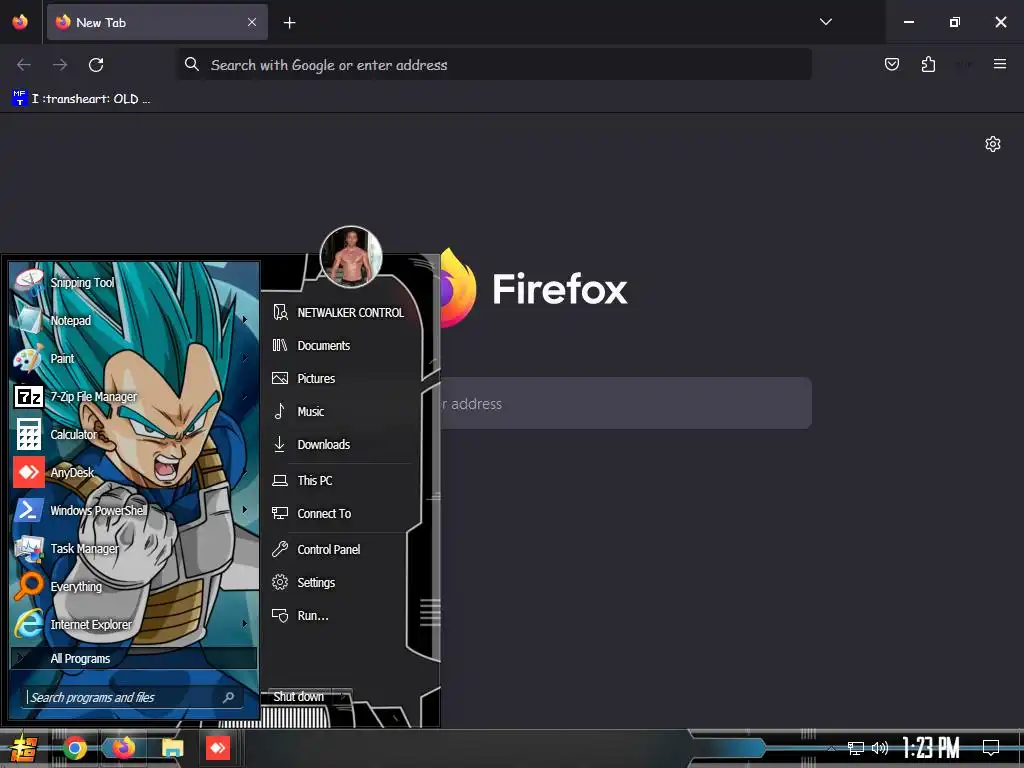Open Google Chrome from the taskbar

(74, 748)
